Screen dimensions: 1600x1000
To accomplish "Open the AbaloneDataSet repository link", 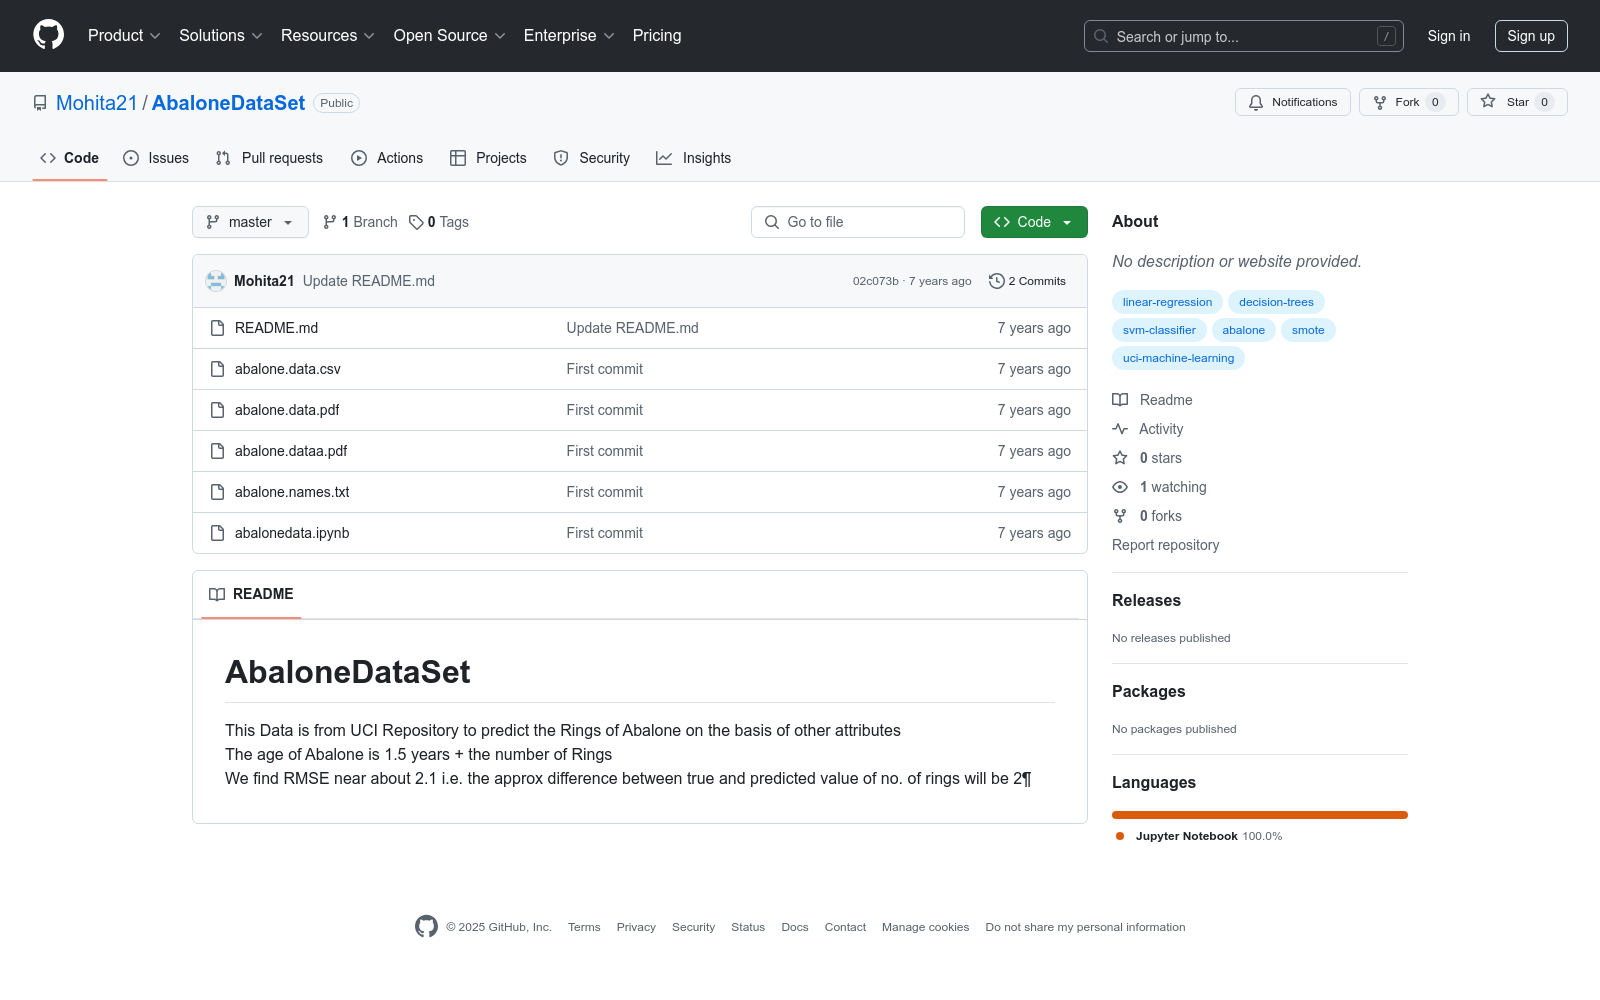I will [228, 103].
